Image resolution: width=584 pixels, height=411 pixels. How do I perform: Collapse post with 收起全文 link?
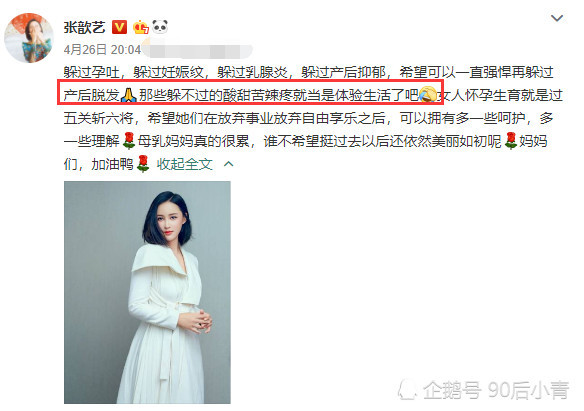185,164
